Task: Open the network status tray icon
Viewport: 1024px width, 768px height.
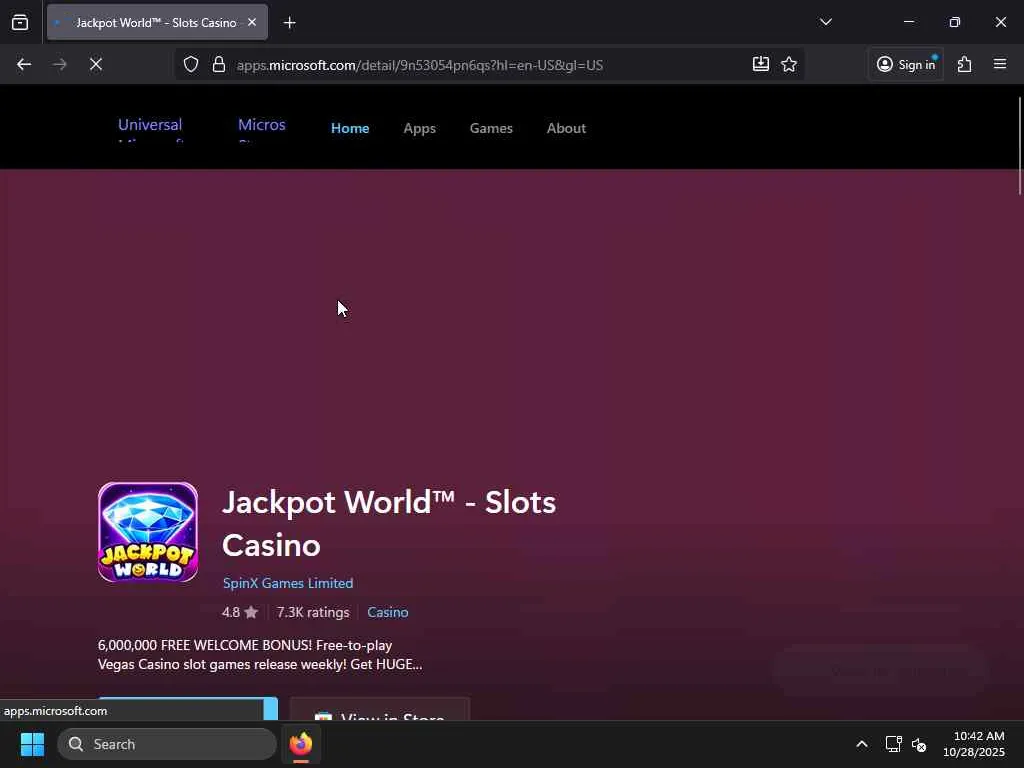Action: click(x=893, y=744)
